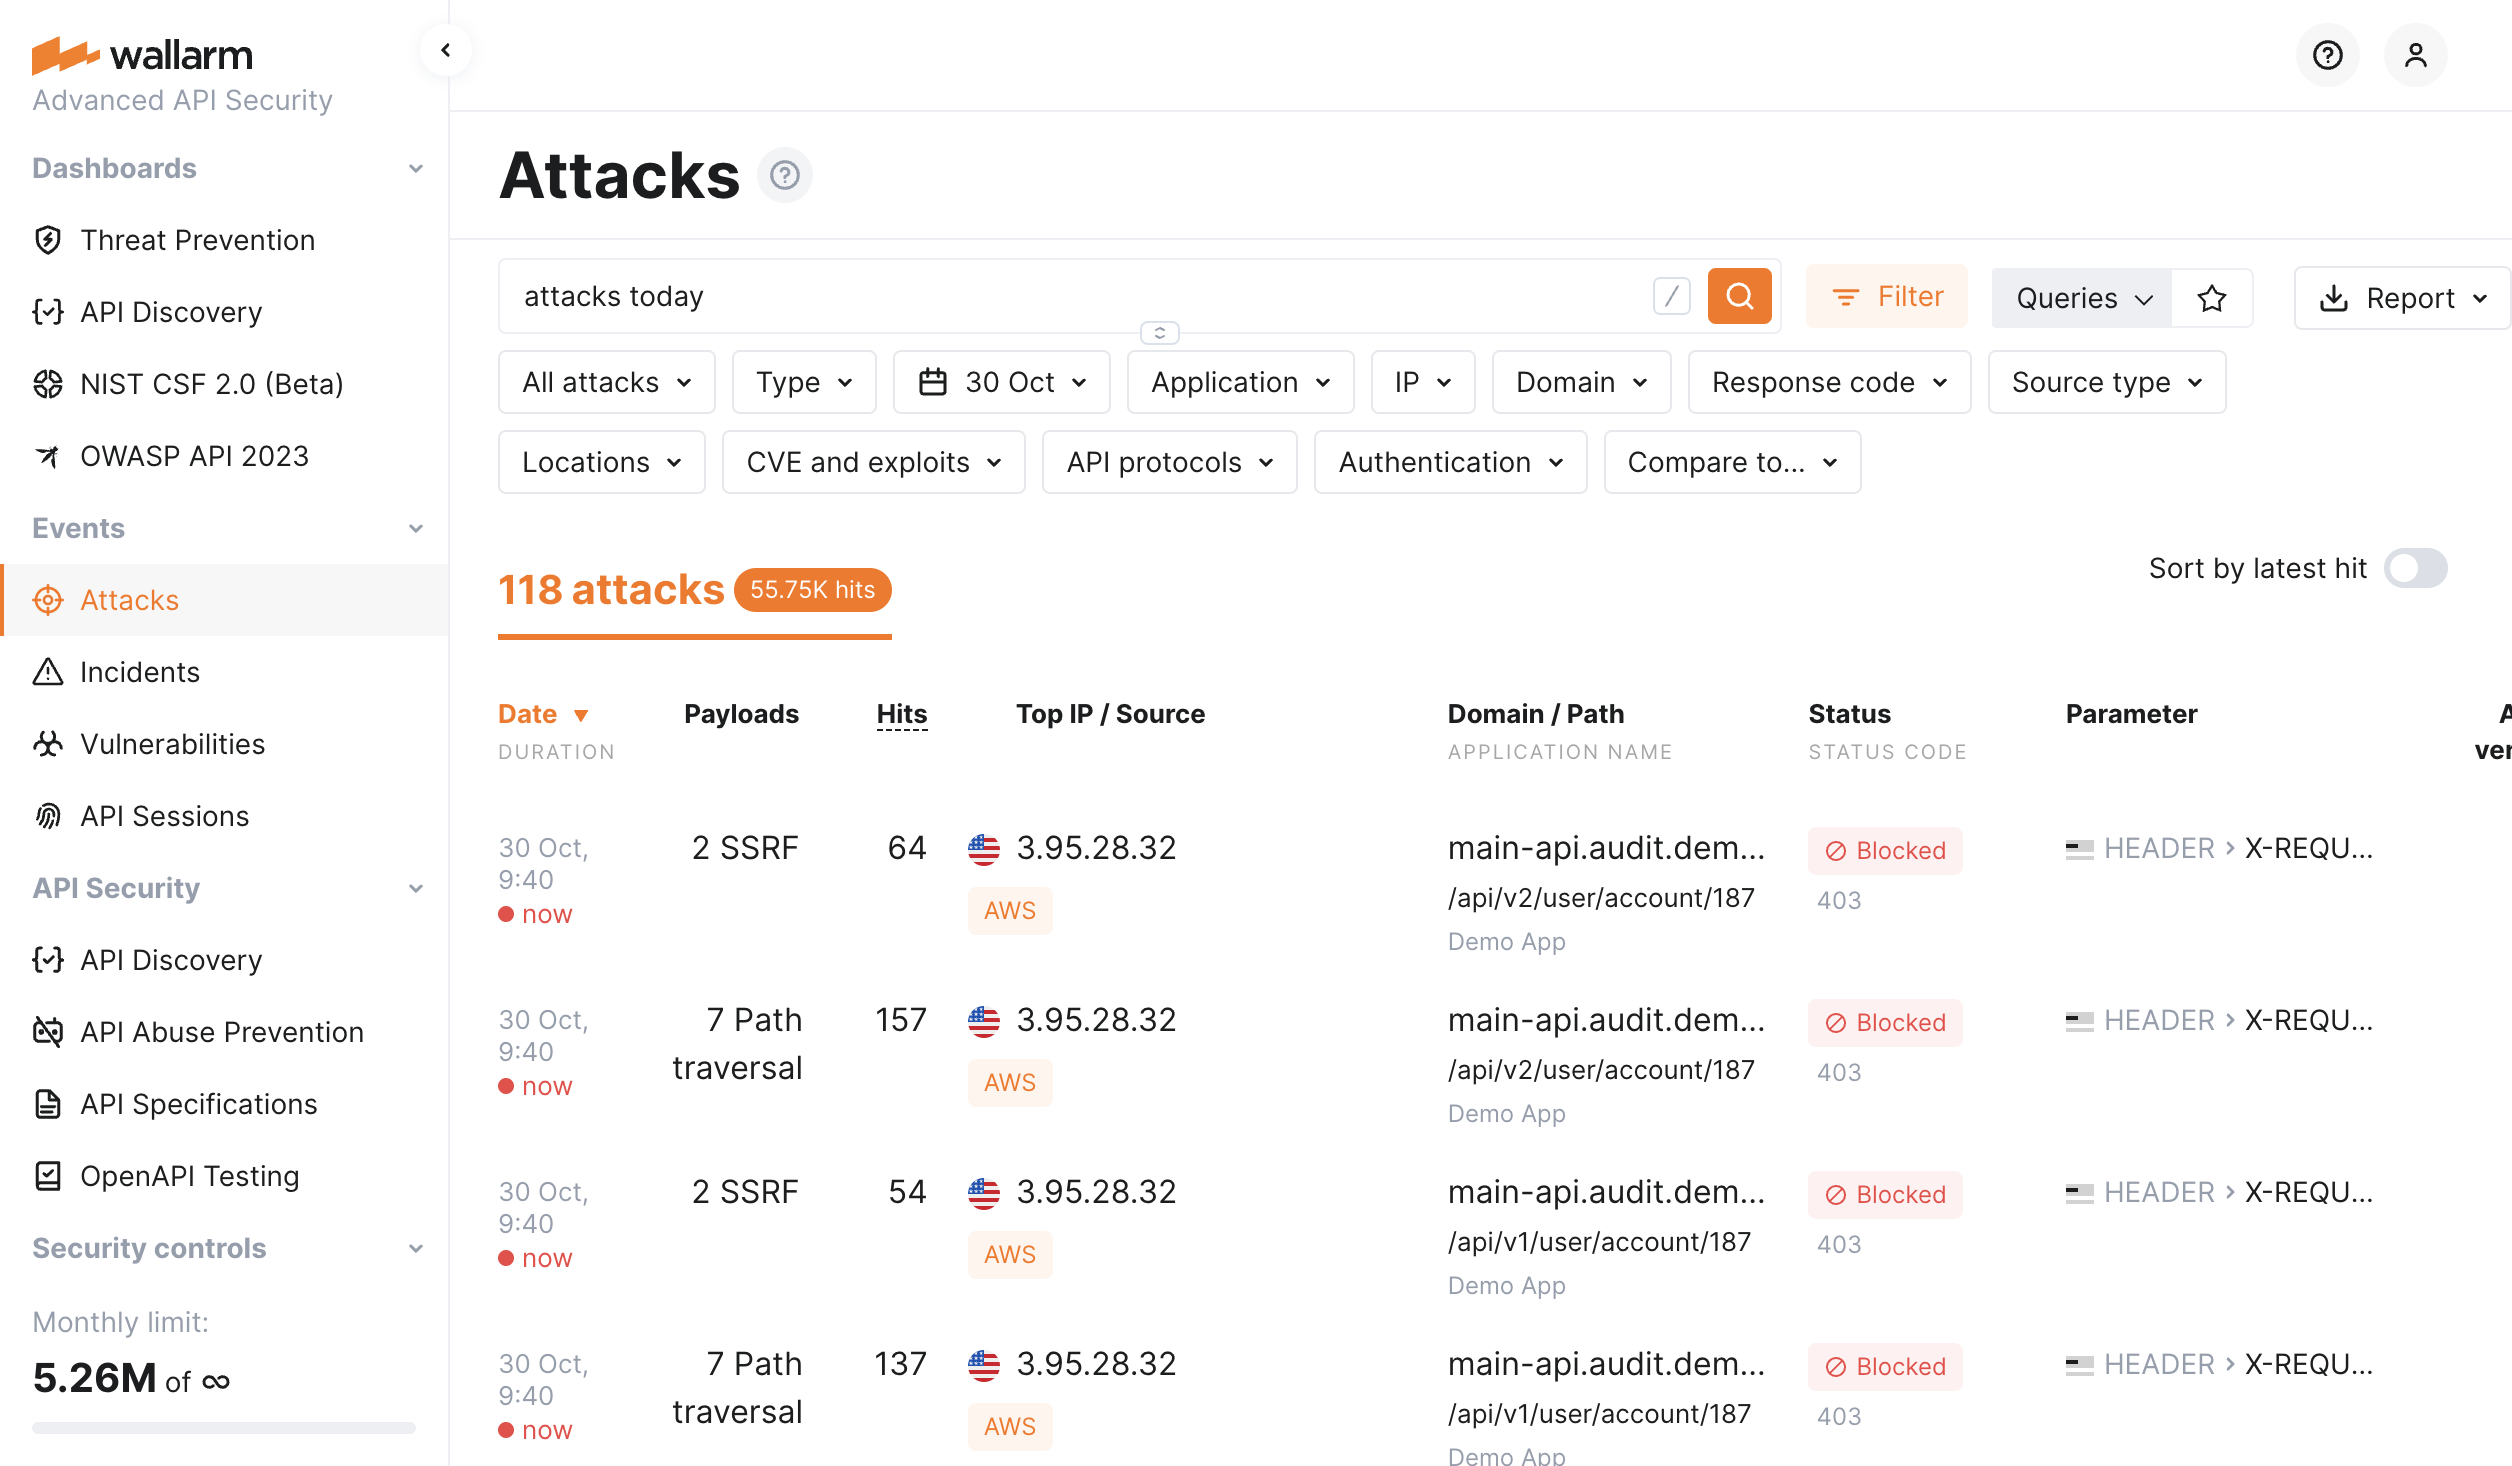The image size is (2512, 1466).
Task: Collapse the sidebar with the arrow button
Action: [446, 50]
